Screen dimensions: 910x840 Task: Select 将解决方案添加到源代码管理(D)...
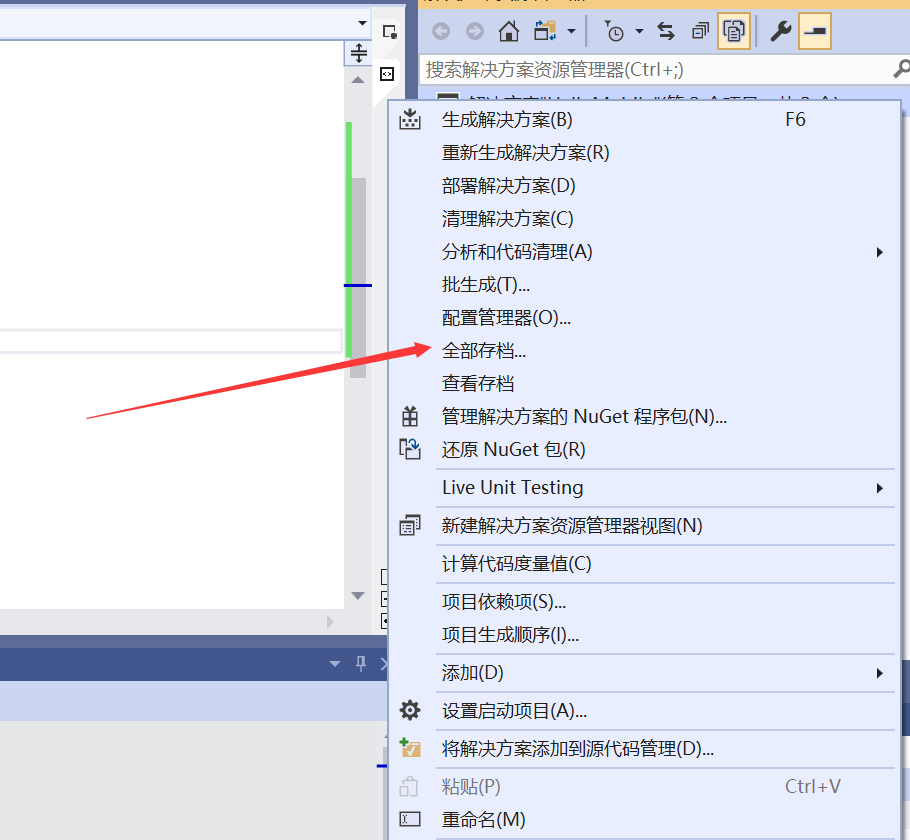click(x=644, y=749)
